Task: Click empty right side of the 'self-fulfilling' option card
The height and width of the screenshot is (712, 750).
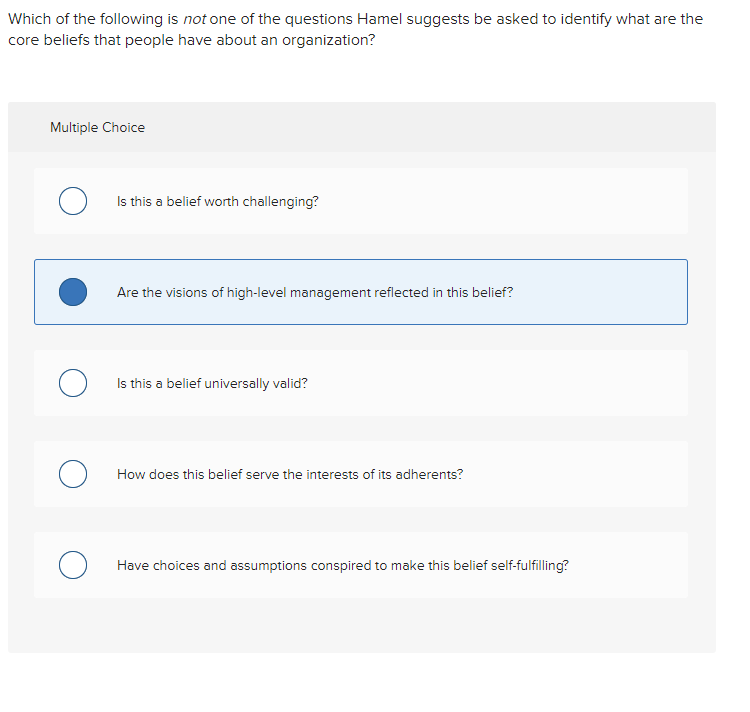Action: (x=630, y=565)
